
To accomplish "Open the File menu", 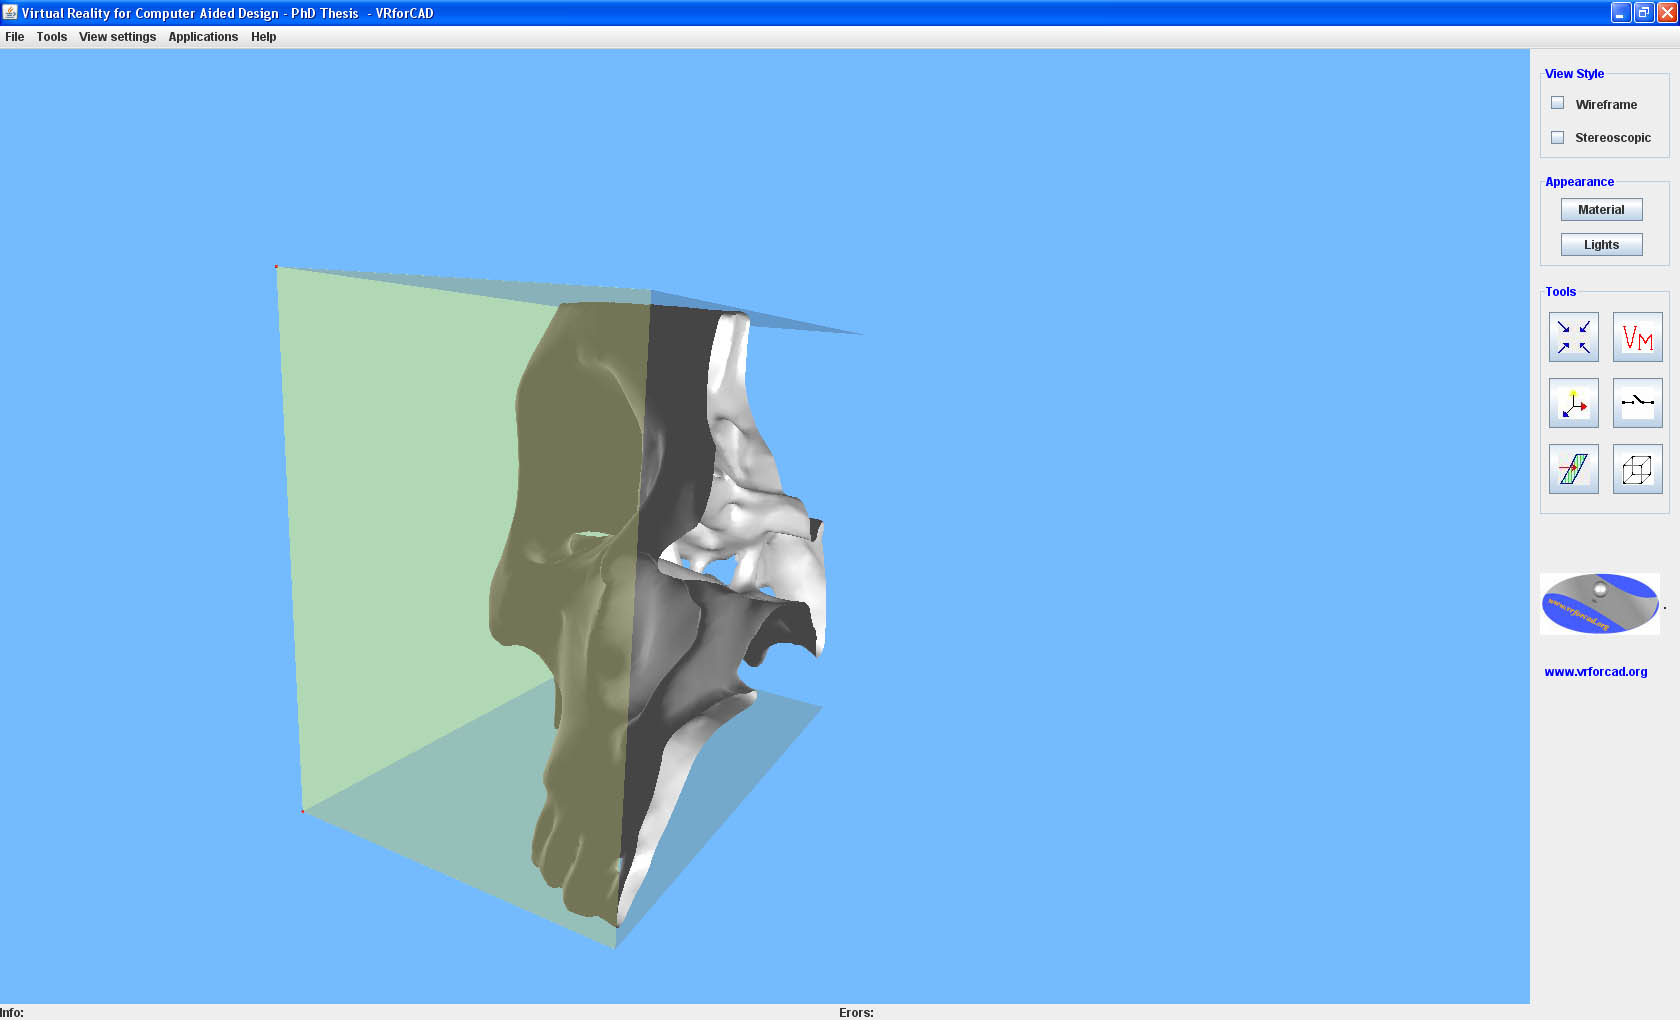I will coord(14,37).
